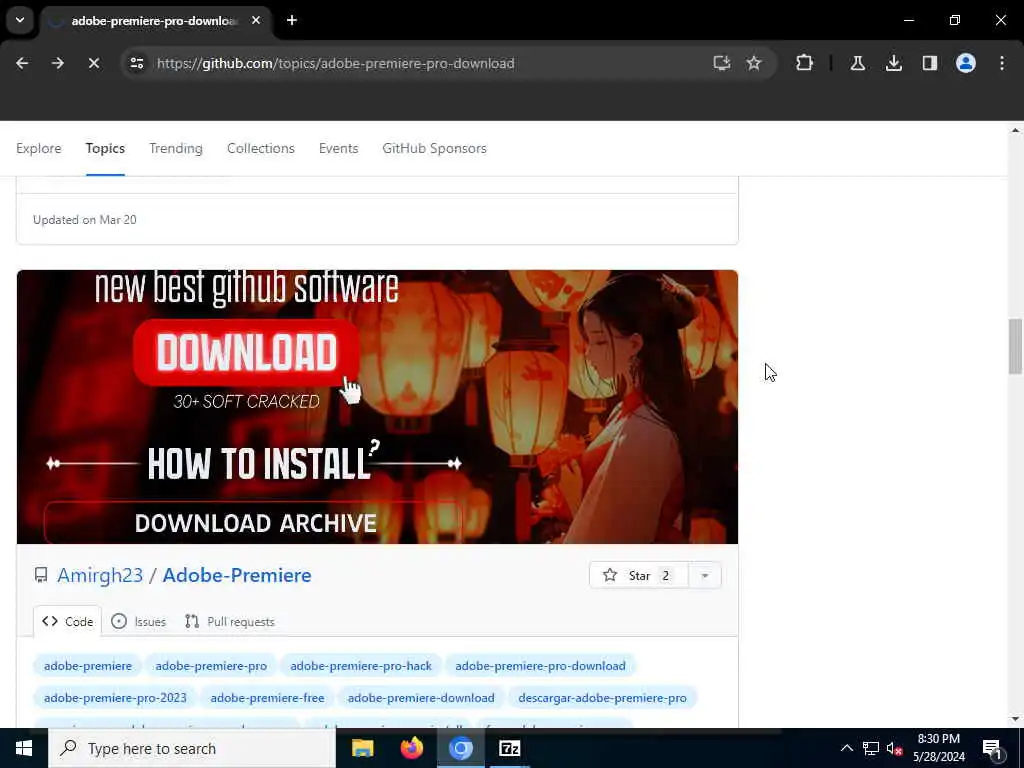Open the Adobe-Premiere repository link

[237, 575]
